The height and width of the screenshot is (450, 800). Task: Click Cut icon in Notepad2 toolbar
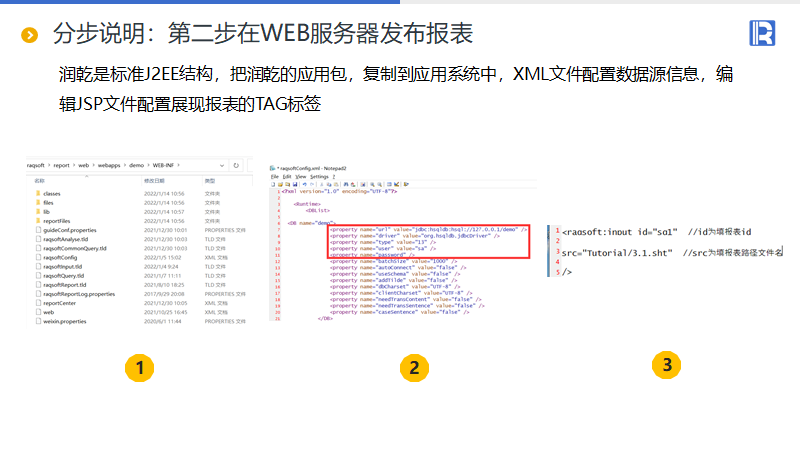coord(321,184)
